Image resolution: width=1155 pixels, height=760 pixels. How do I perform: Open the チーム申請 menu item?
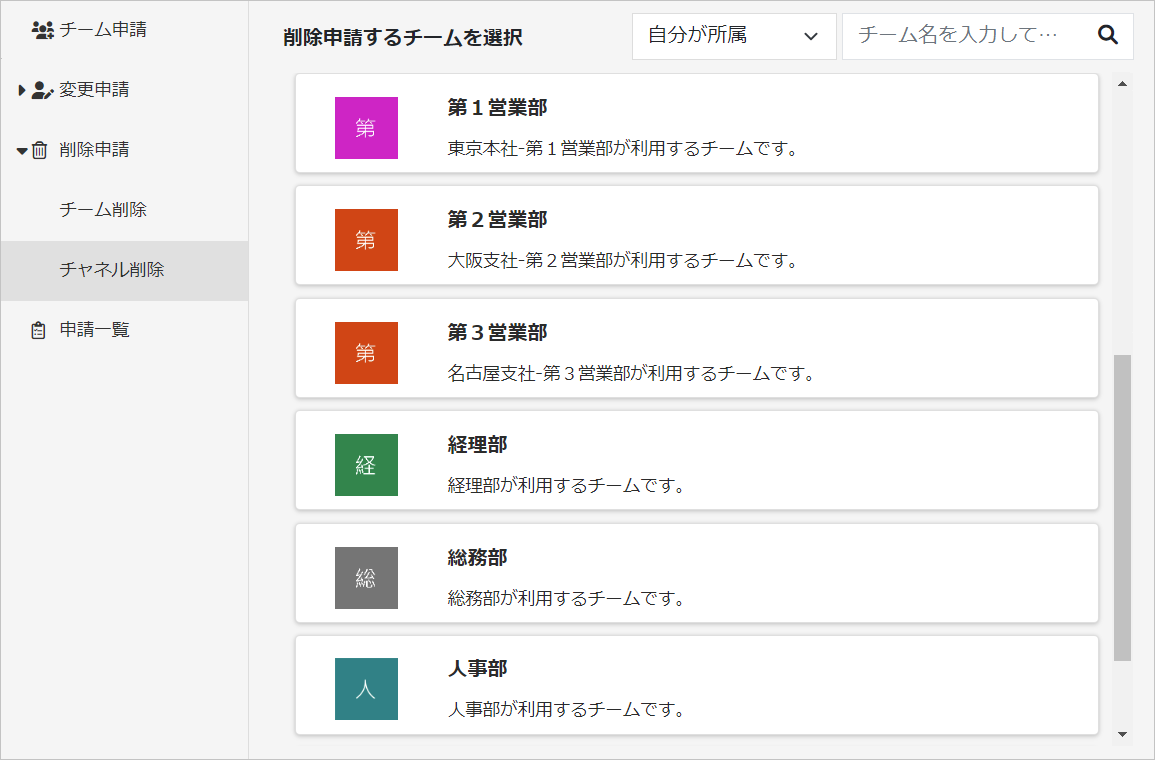[103, 29]
